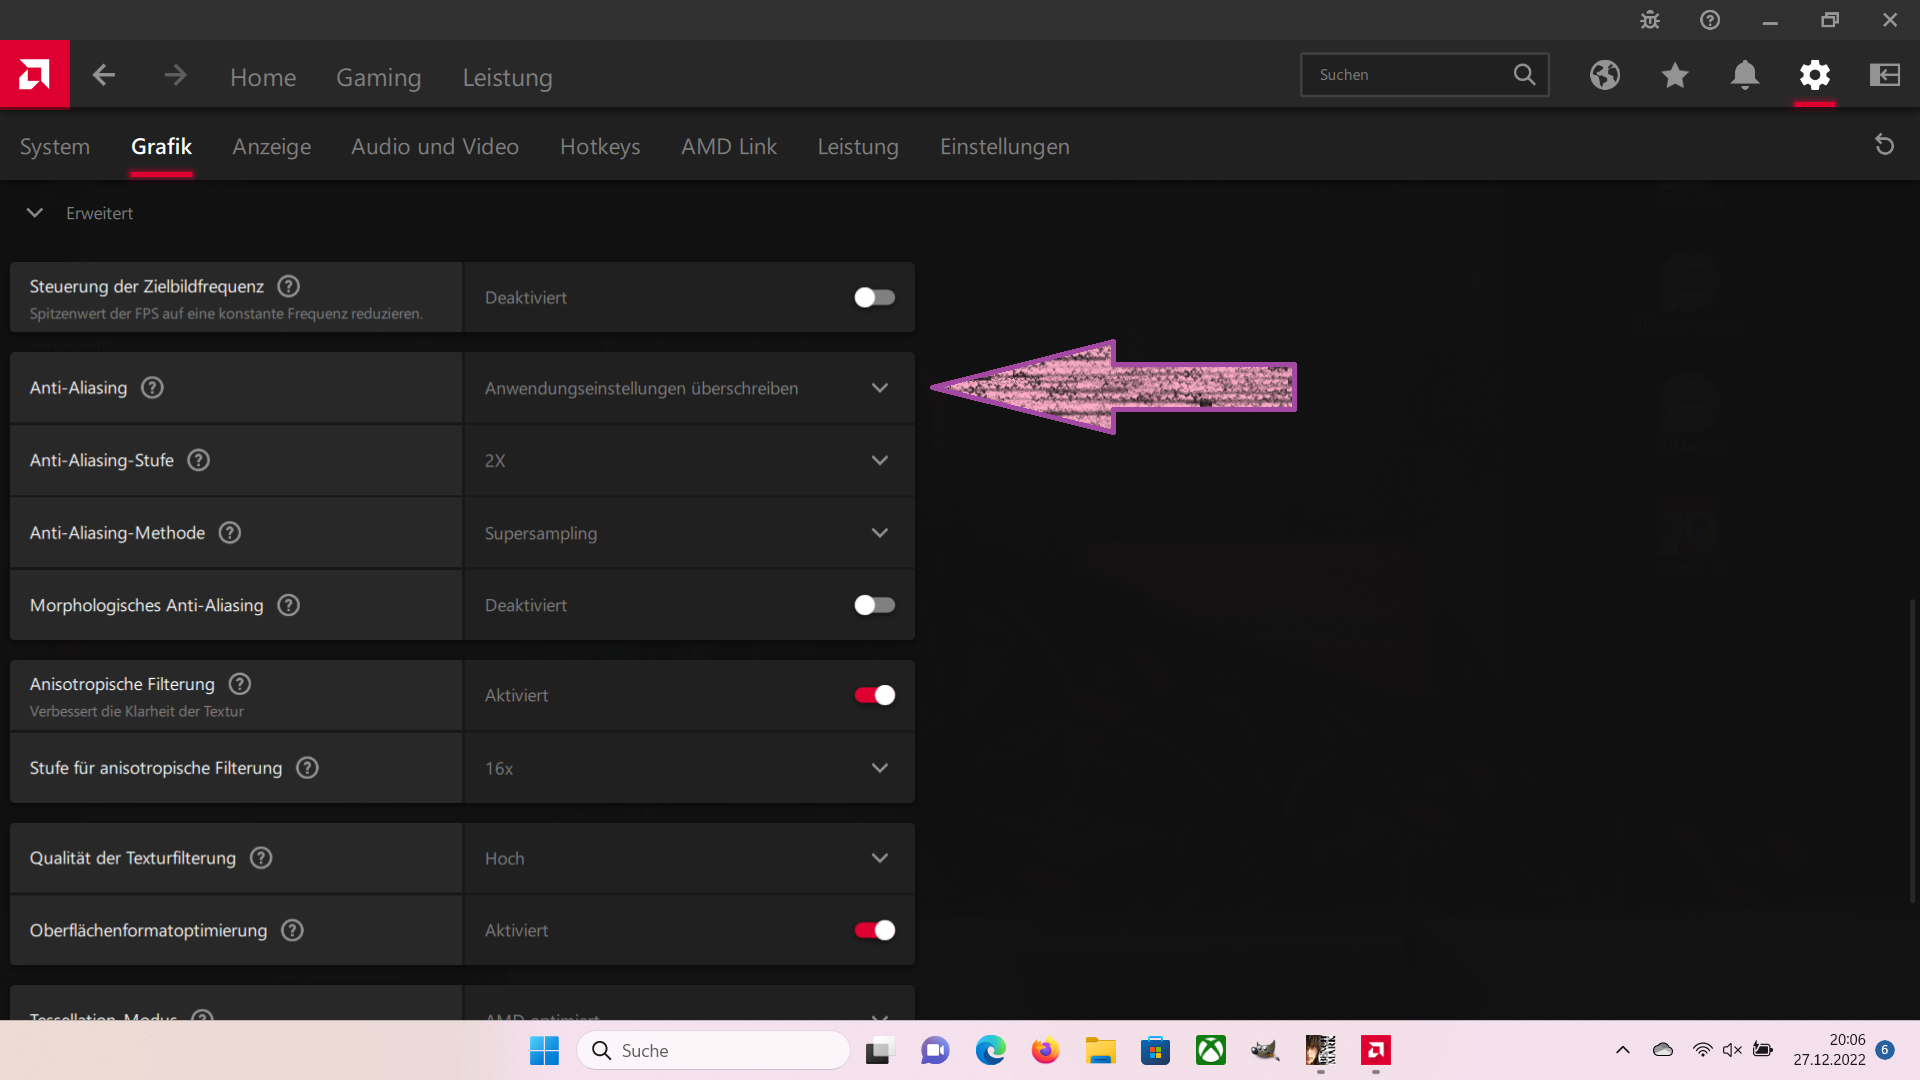Open notifications bell icon
This screenshot has height=1080, width=1920.
(1745, 75)
